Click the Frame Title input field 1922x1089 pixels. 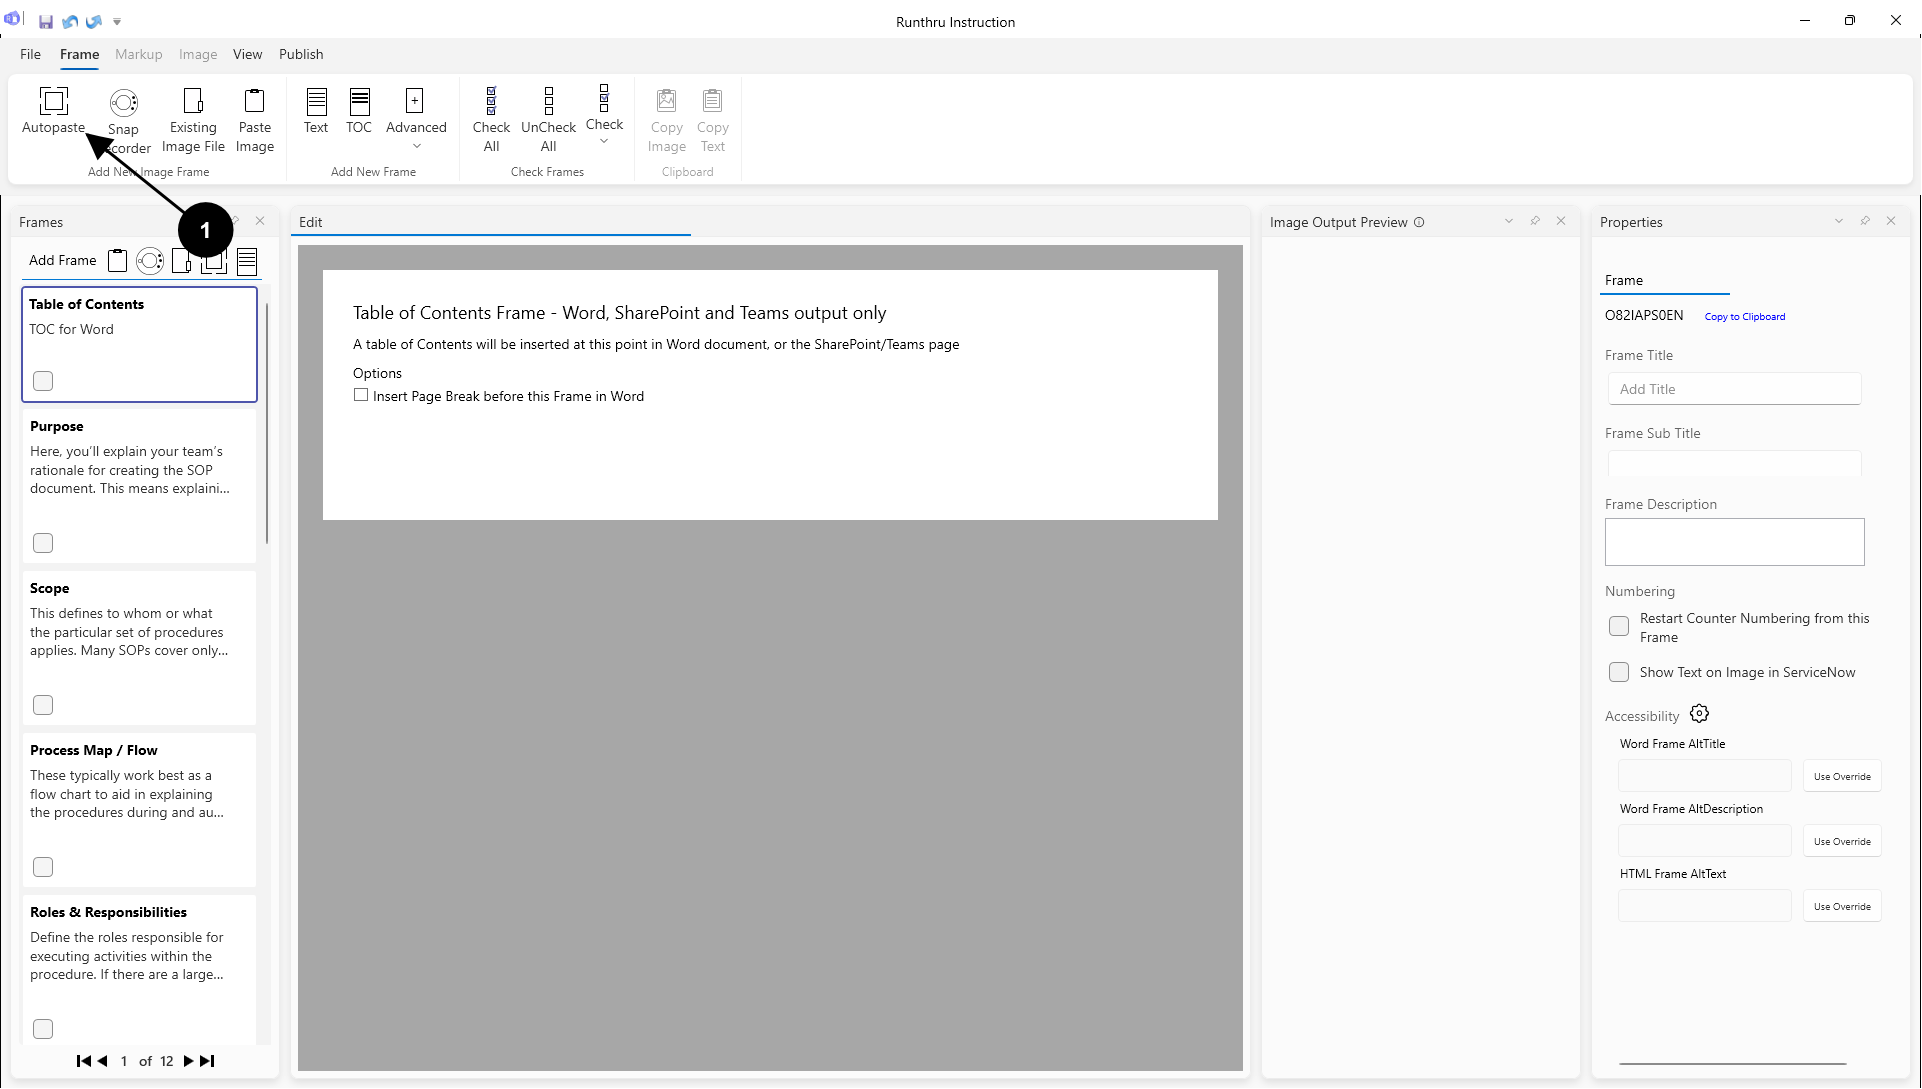1734,389
